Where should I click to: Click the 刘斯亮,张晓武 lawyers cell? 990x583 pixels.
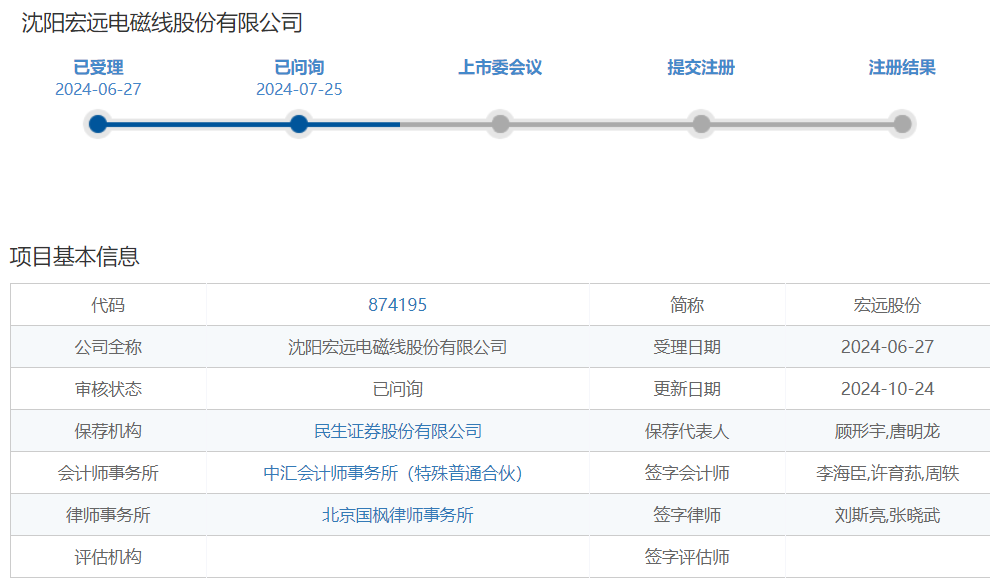[x=887, y=515]
